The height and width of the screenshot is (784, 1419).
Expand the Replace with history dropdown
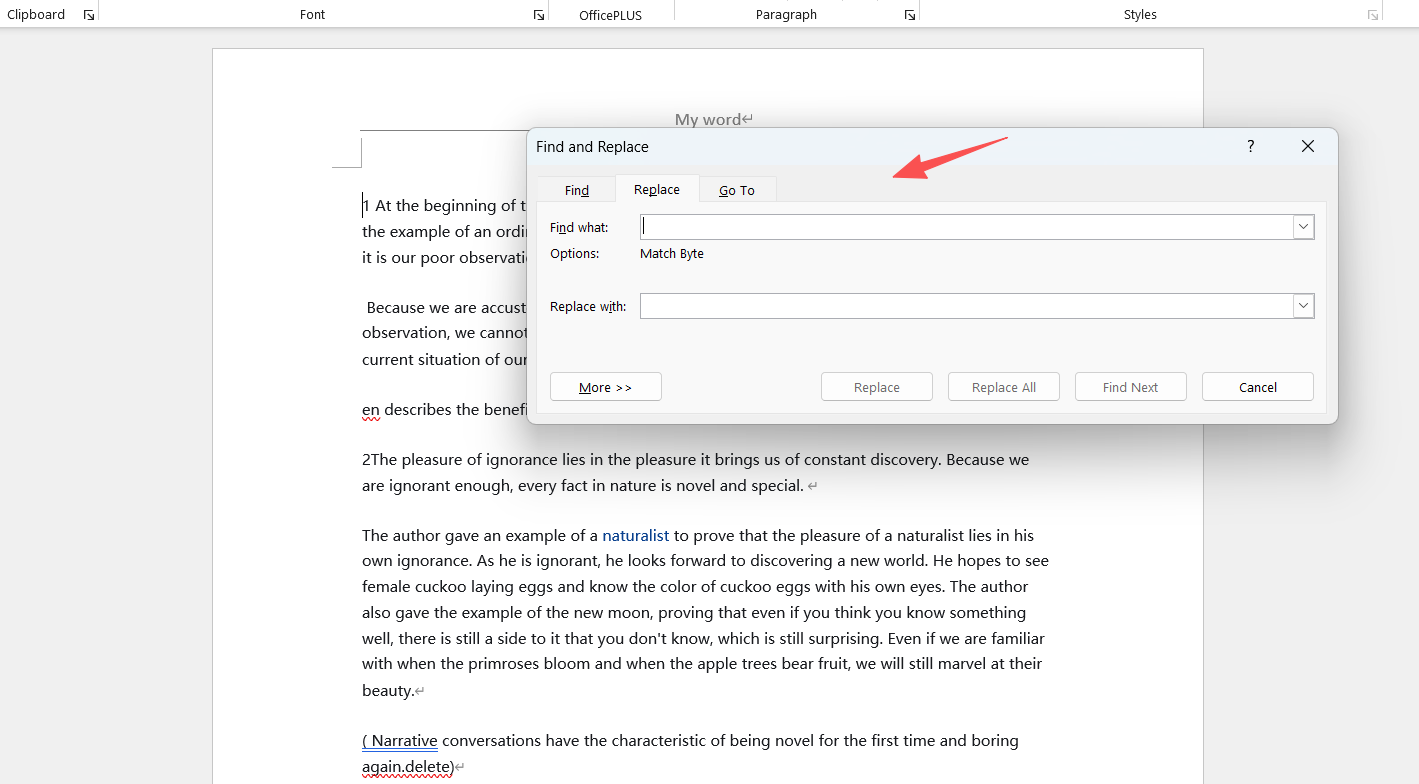pyautogui.click(x=1303, y=306)
